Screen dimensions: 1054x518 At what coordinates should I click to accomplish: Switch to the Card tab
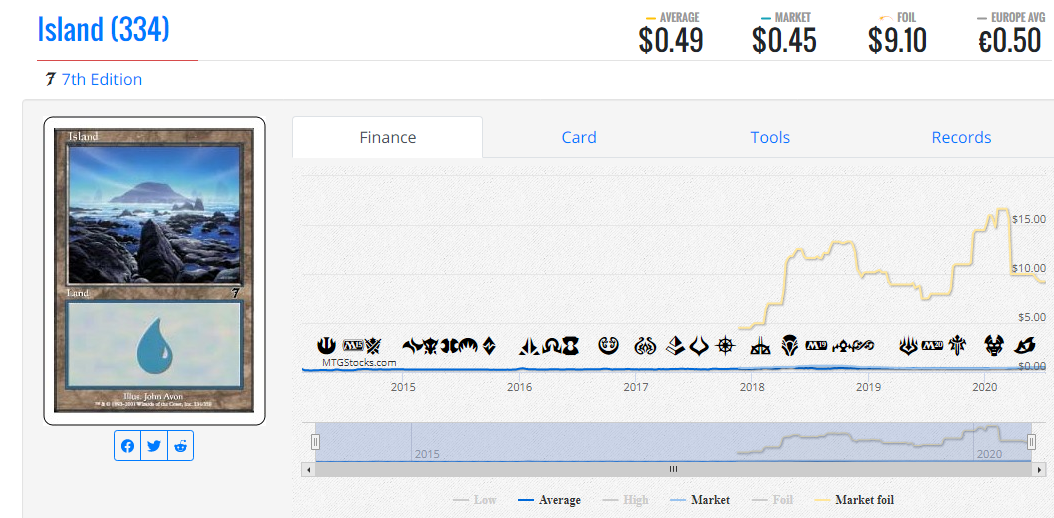click(x=579, y=138)
